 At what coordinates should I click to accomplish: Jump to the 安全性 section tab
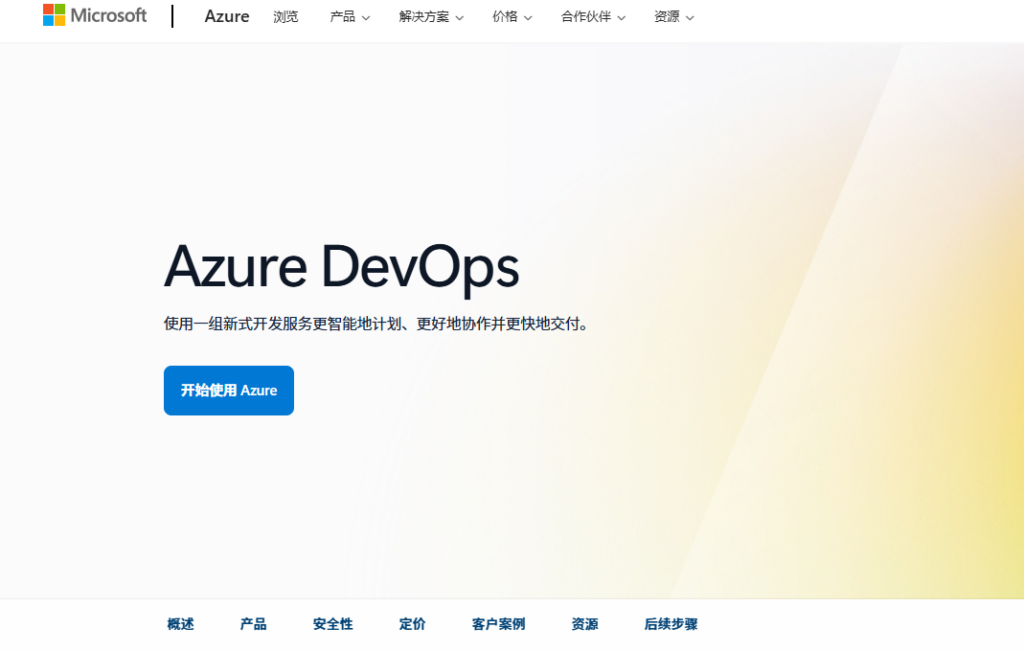pos(332,625)
